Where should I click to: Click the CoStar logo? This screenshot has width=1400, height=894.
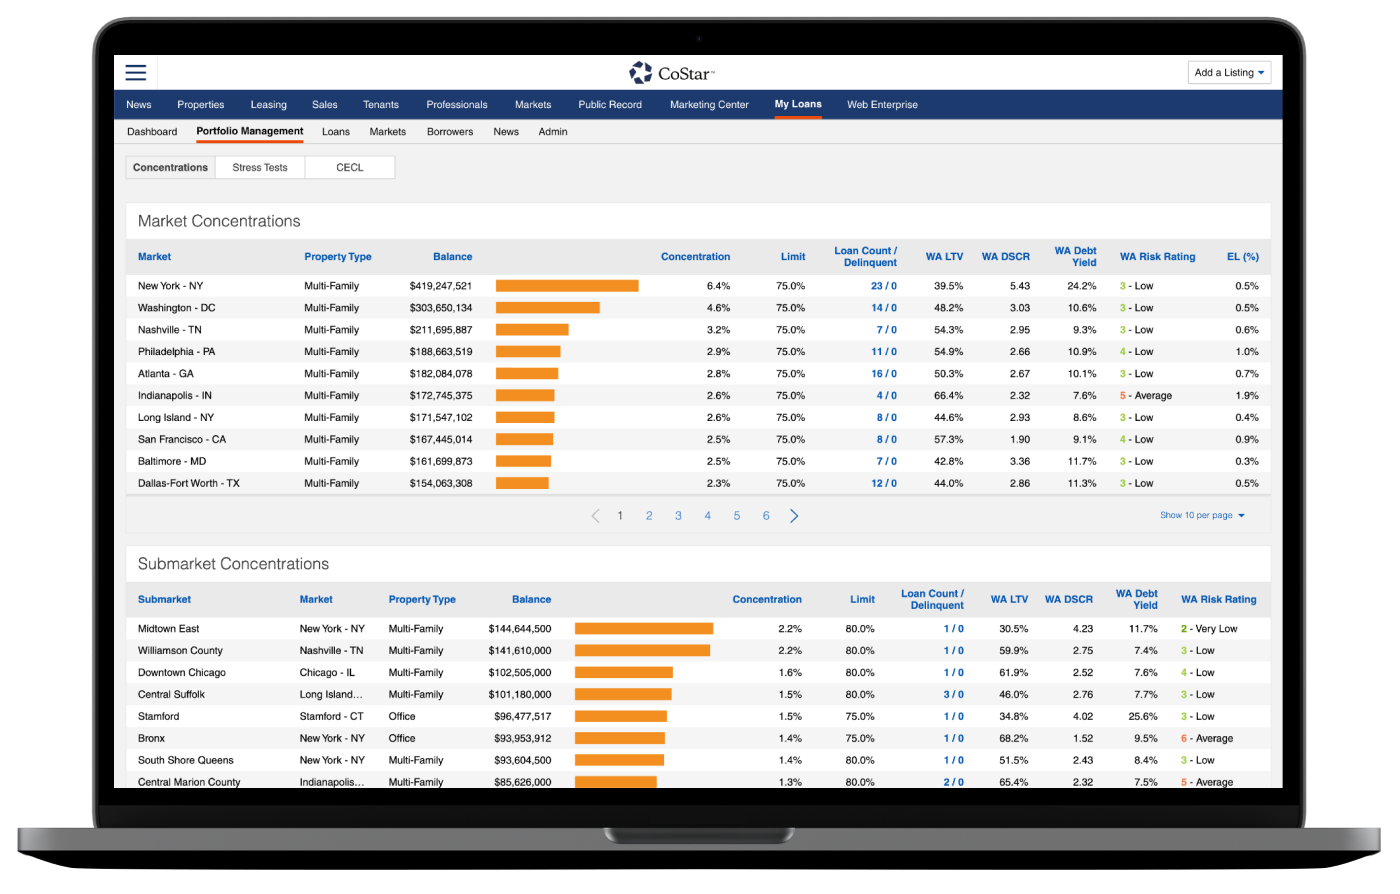[671, 72]
